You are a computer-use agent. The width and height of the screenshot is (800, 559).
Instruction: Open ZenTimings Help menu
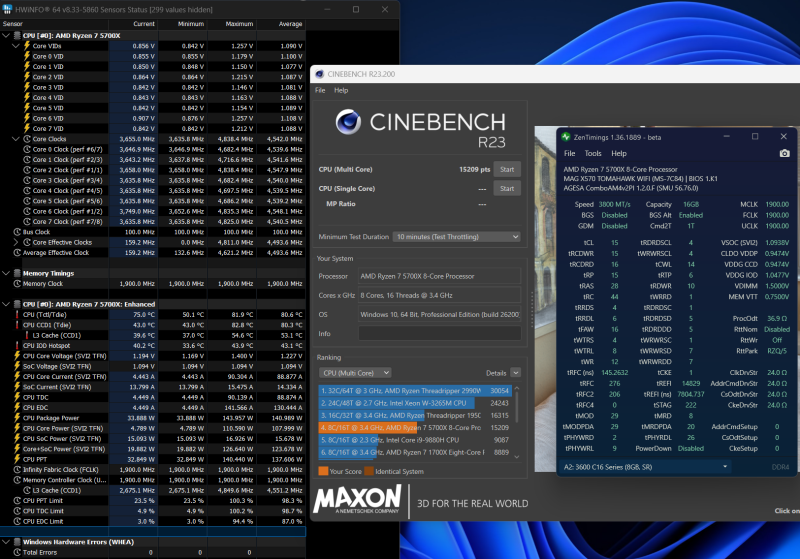[619, 153]
